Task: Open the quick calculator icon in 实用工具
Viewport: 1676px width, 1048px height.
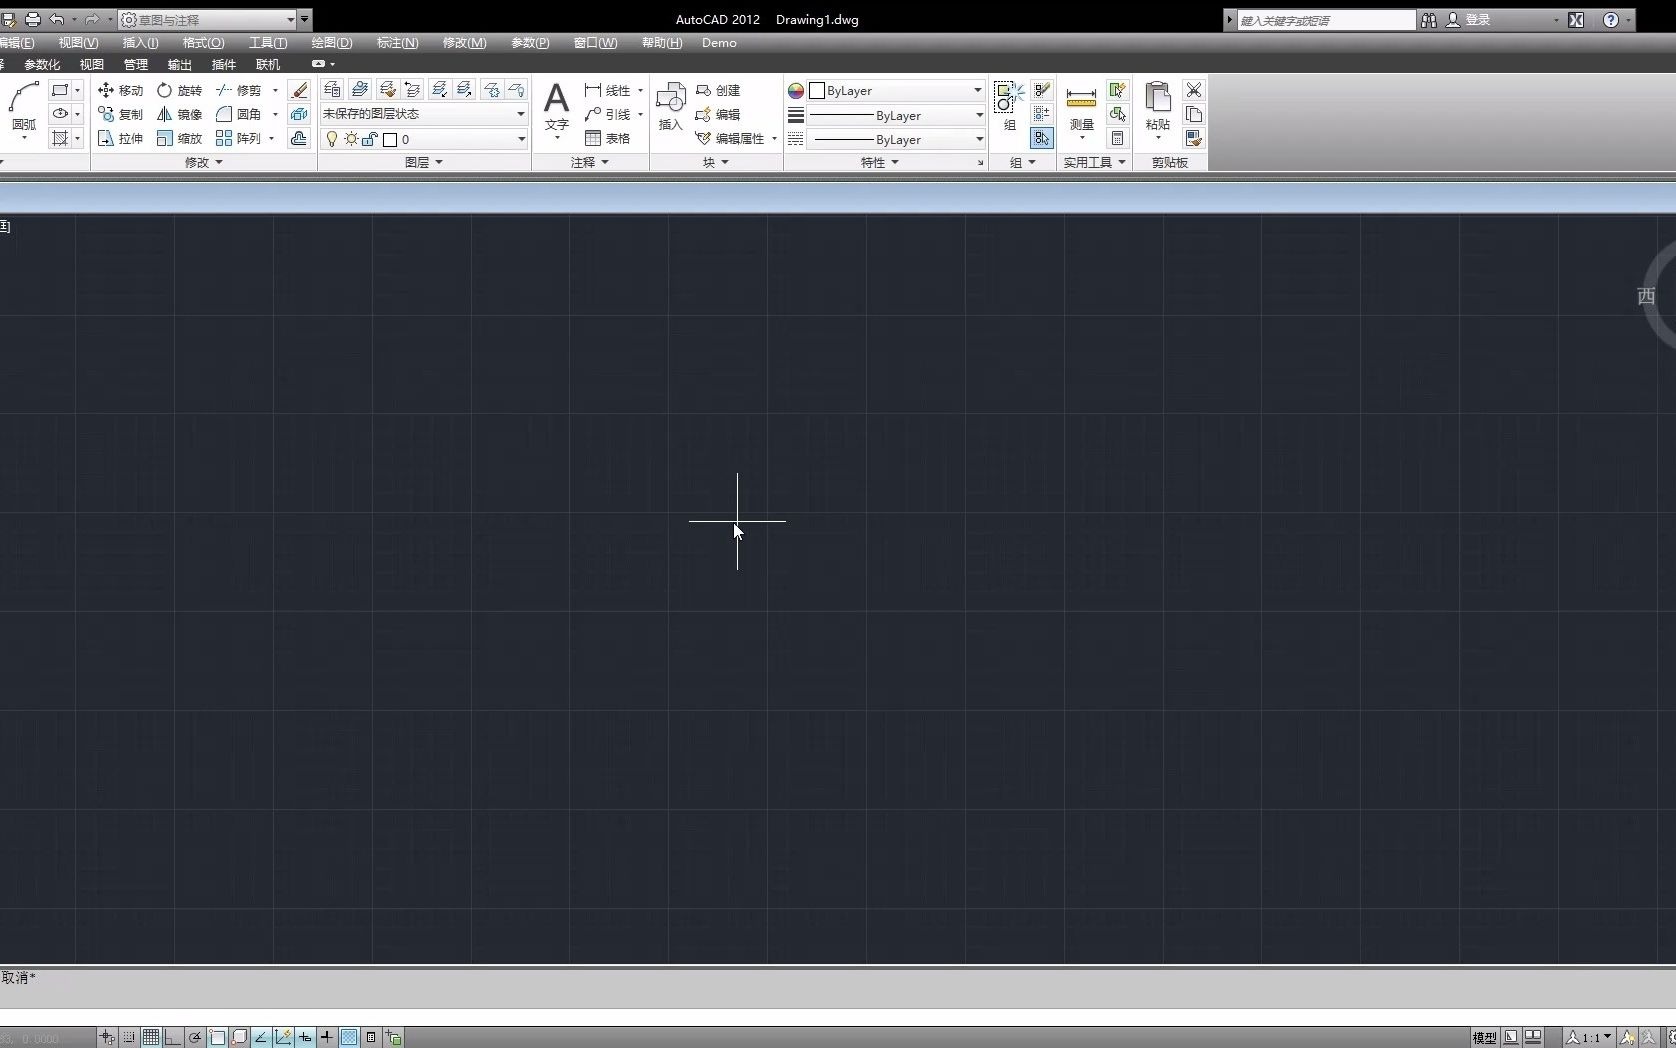Action: coord(1117,138)
